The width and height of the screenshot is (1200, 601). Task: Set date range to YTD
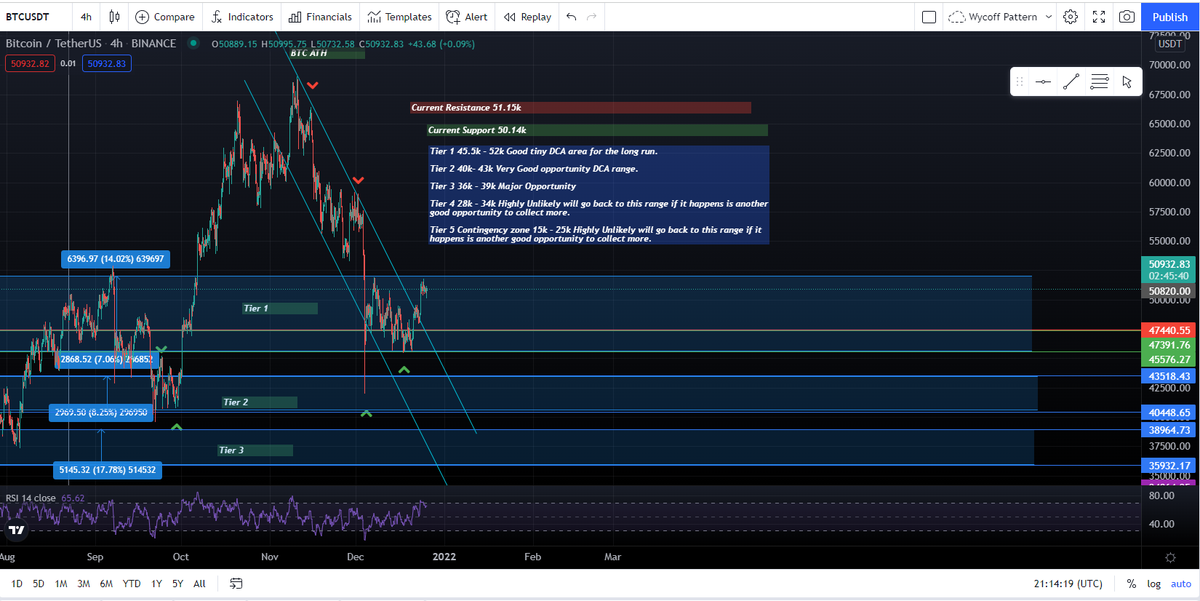point(131,583)
